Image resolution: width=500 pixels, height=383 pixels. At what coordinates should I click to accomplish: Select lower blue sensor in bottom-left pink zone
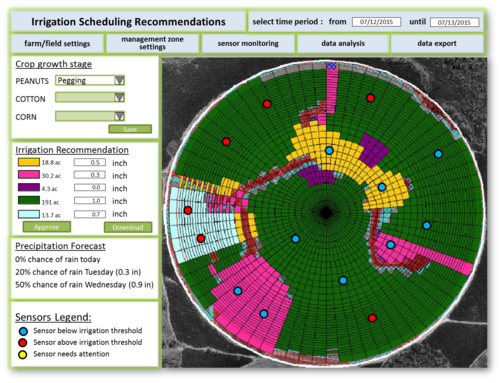pyautogui.click(x=264, y=314)
